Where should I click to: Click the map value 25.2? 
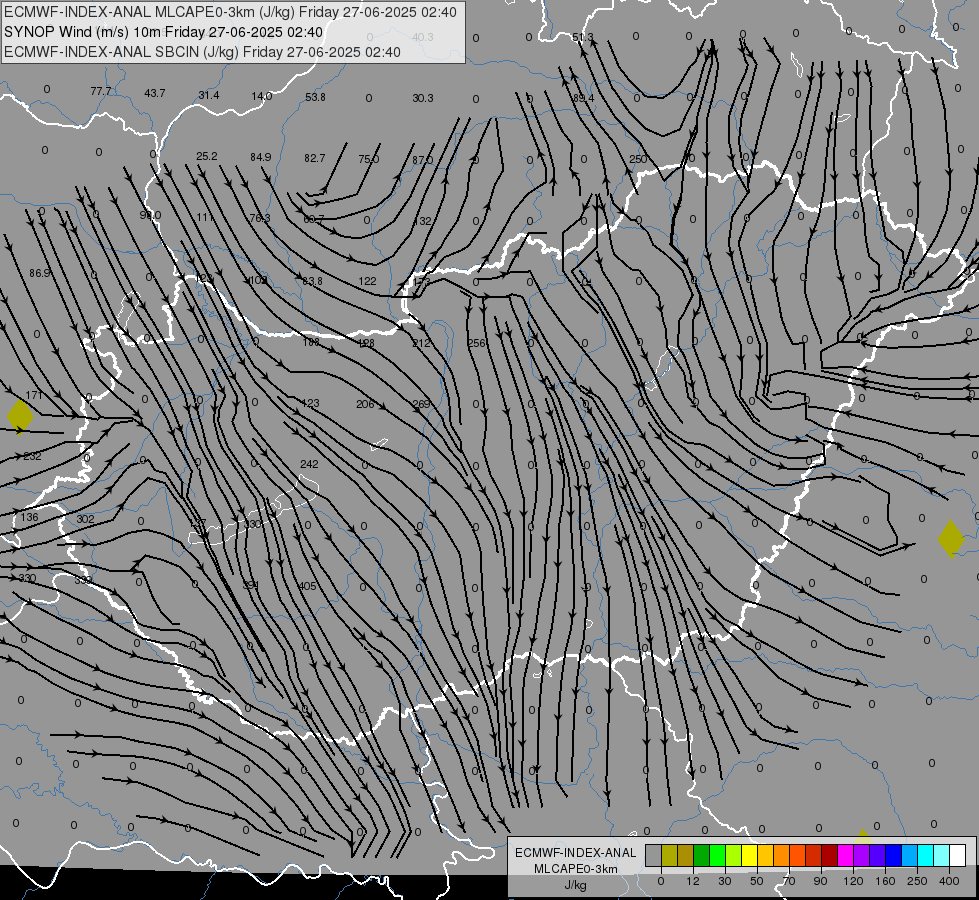[x=207, y=156]
